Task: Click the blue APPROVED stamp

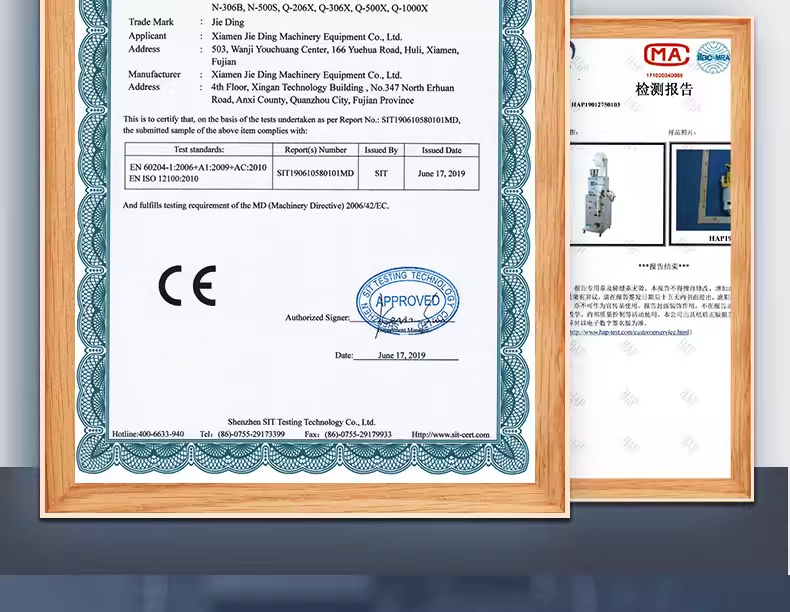Action: pyautogui.click(x=407, y=299)
